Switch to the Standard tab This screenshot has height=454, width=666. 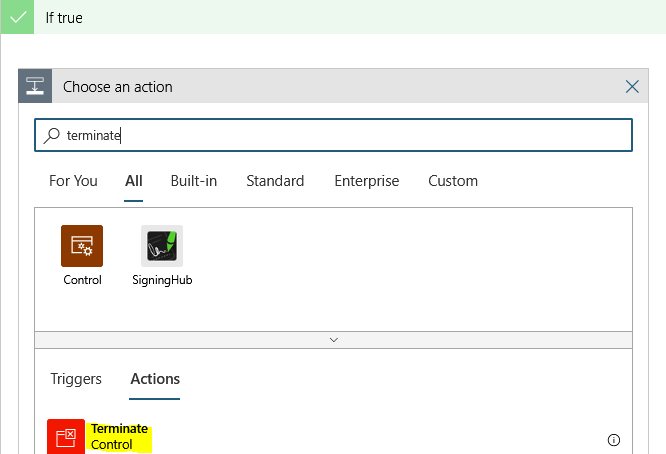275,181
